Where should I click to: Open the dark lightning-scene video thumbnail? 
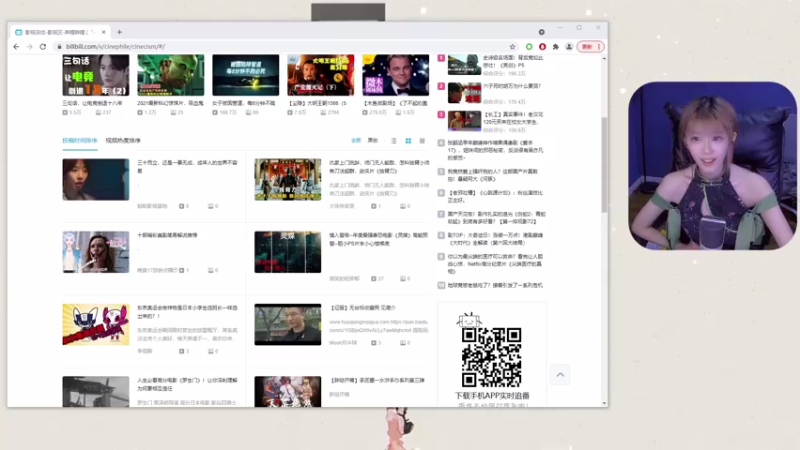pos(246,75)
